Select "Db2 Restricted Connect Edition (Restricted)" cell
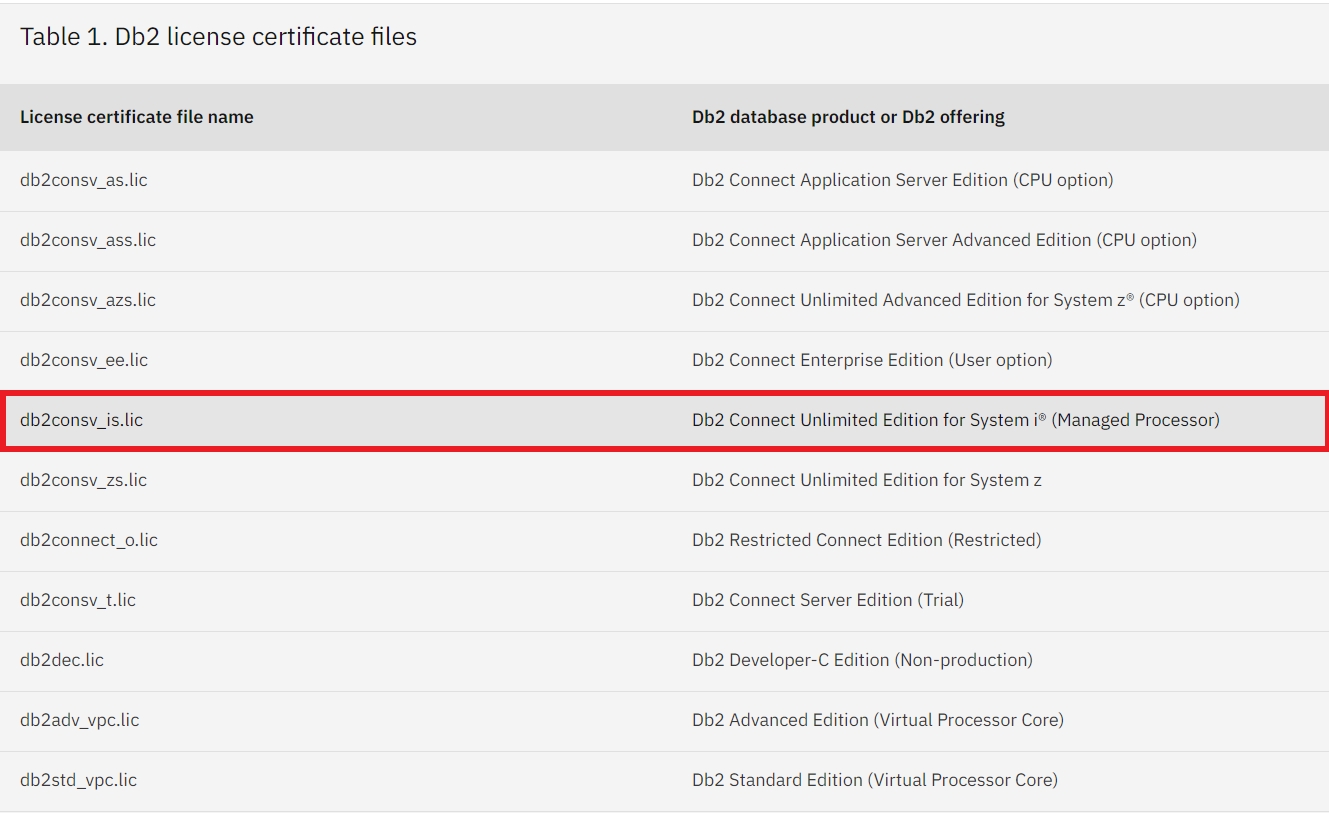 (866, 540)
